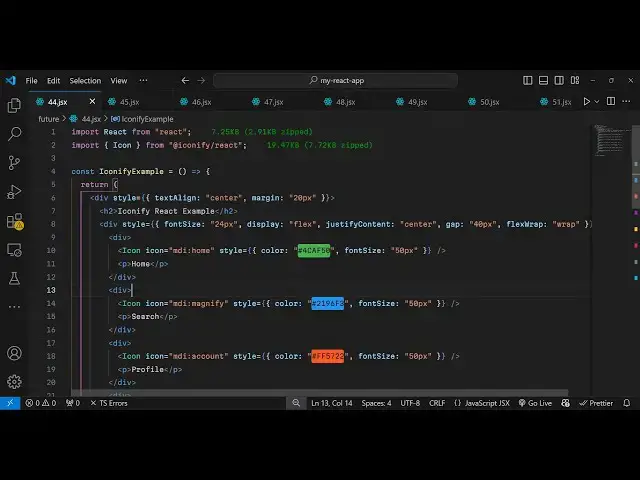Change indentation via Spaces: 4
Screen dimensions: 640x480
(x=376, y=403)
